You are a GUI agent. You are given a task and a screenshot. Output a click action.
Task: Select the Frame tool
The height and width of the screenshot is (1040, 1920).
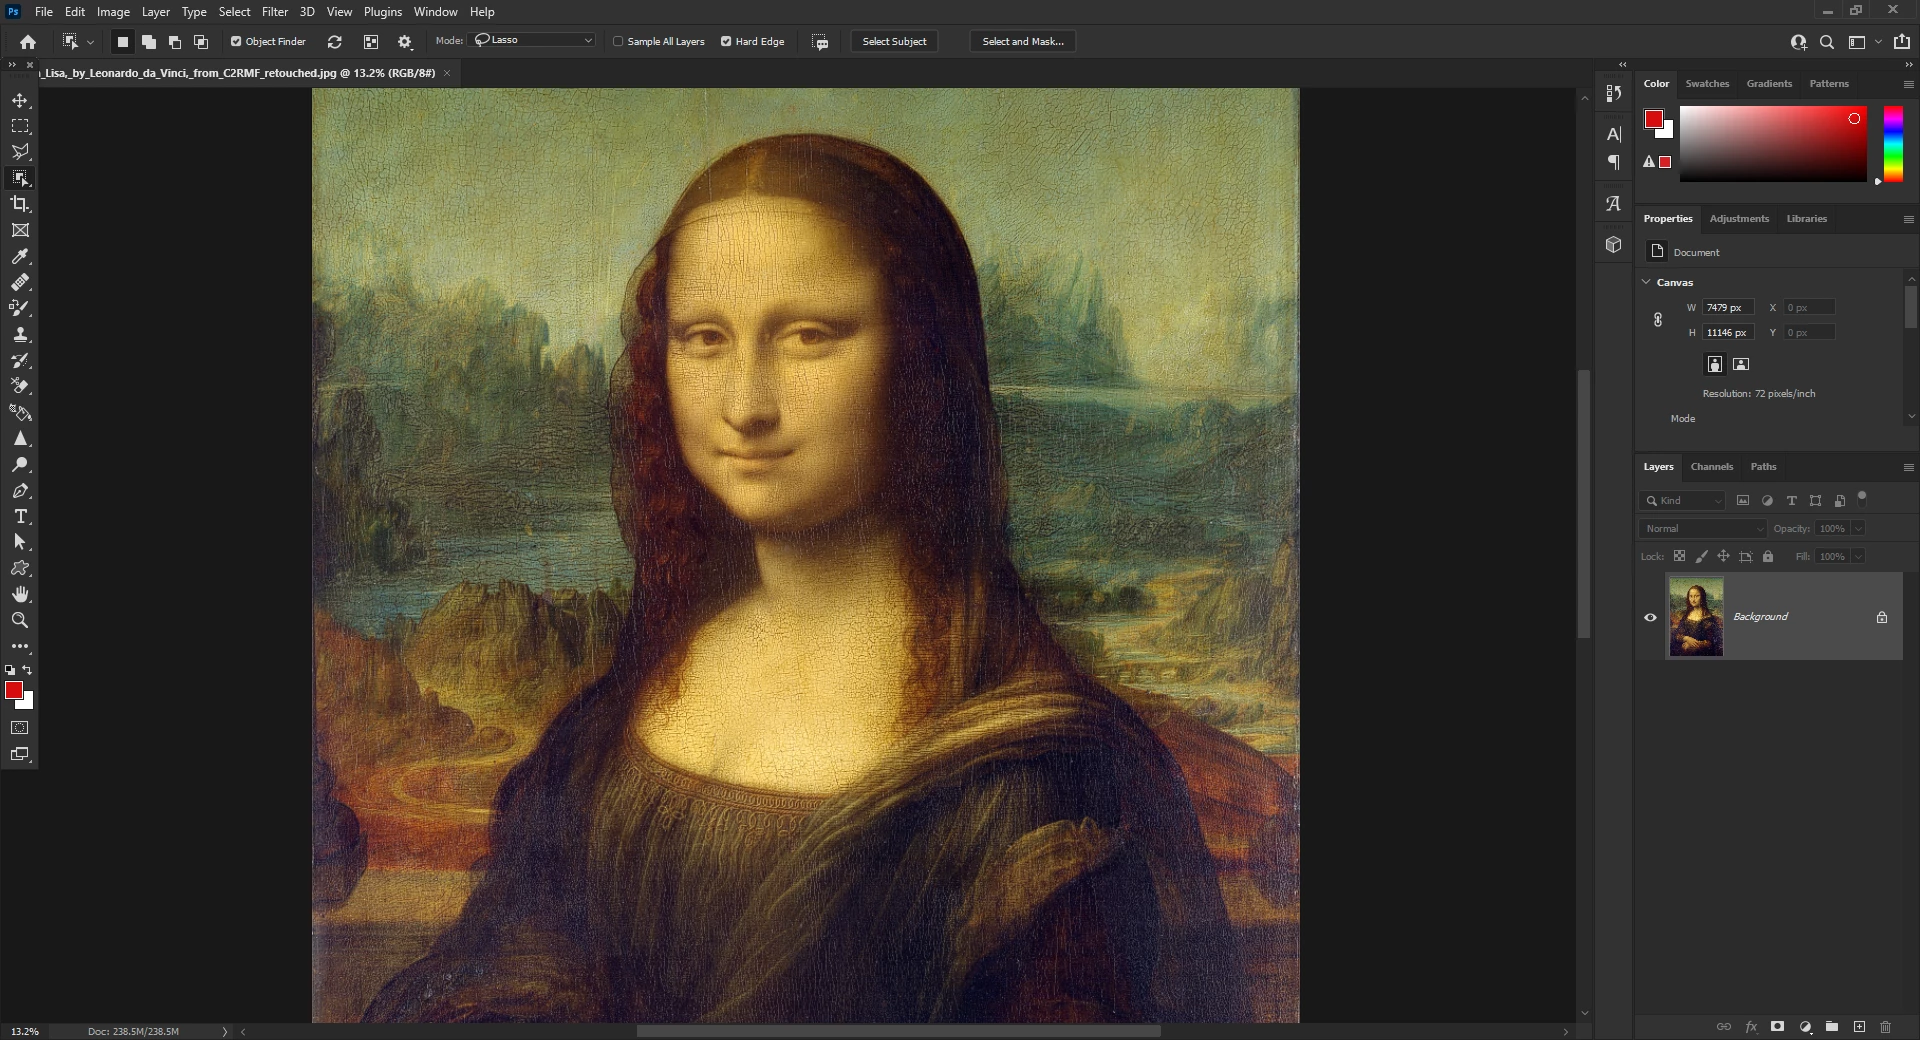point(20,230)
